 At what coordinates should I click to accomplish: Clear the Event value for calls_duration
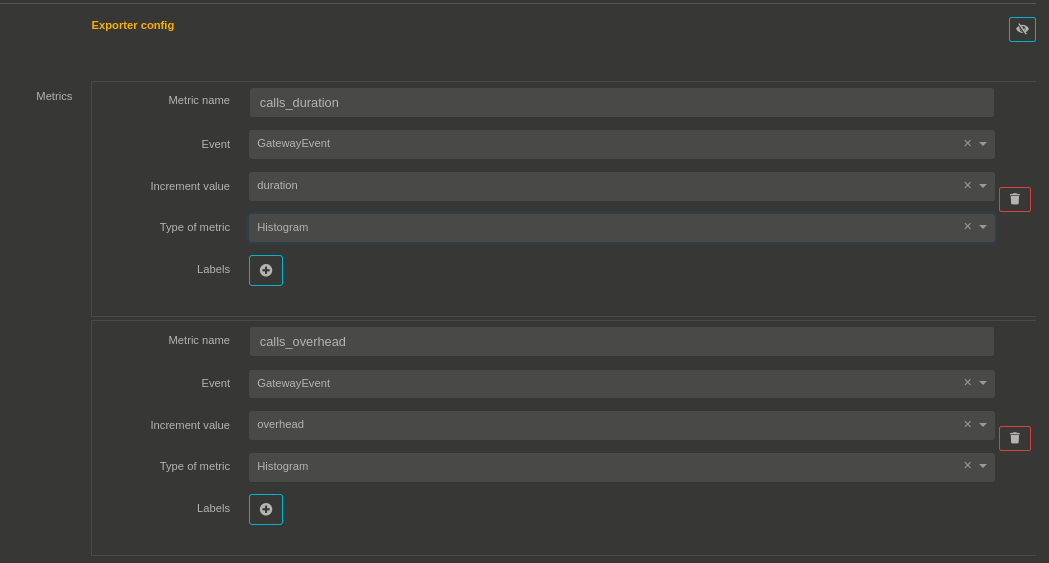click(967, 144)
